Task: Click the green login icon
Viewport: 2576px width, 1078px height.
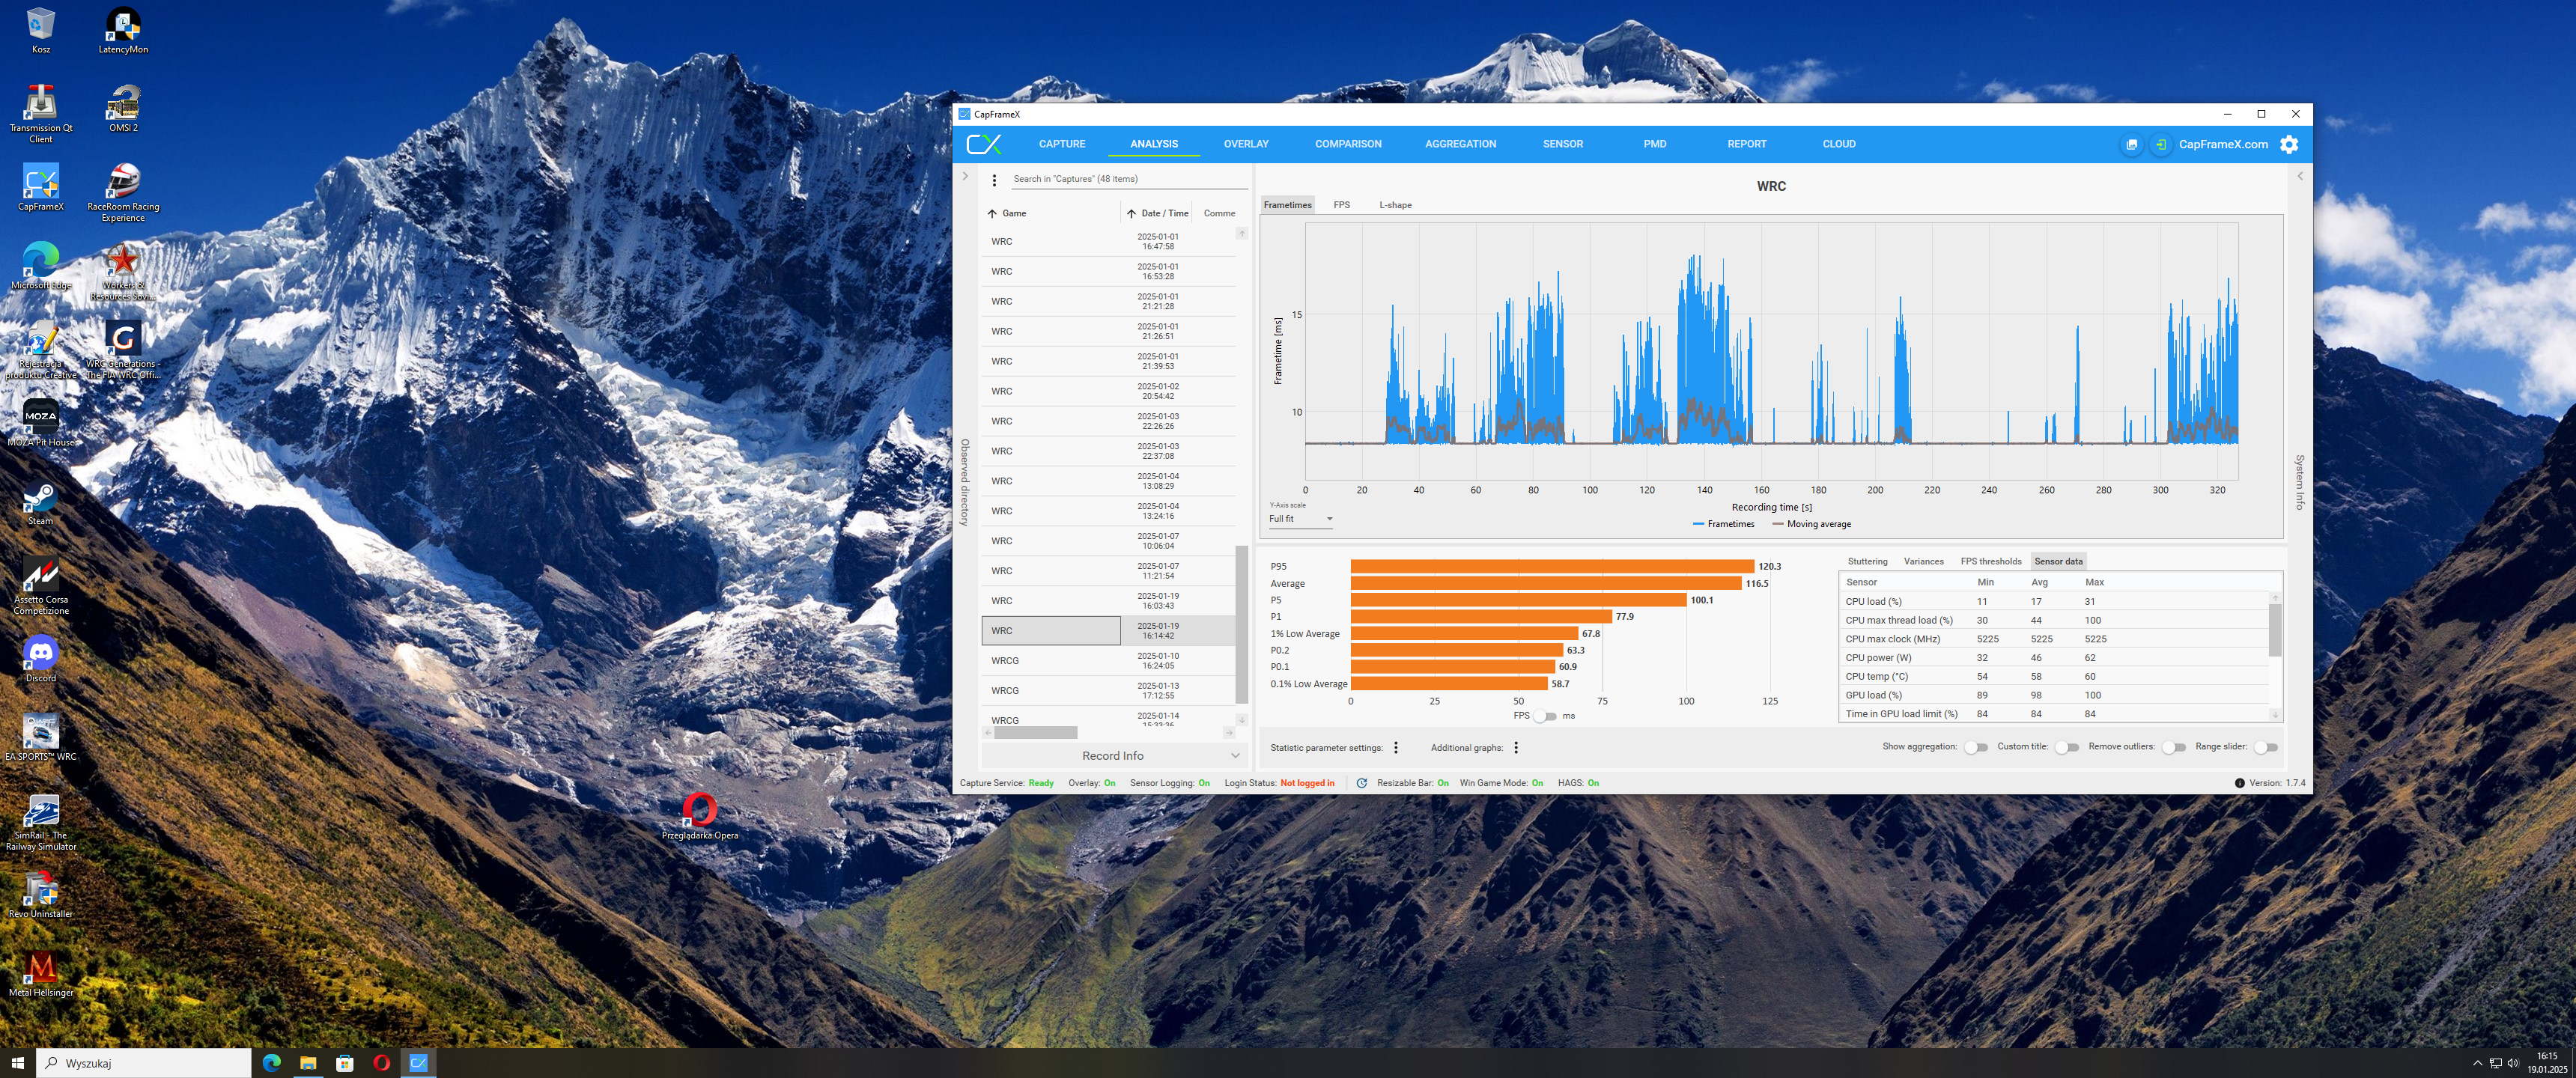Action: point(2160,144)
